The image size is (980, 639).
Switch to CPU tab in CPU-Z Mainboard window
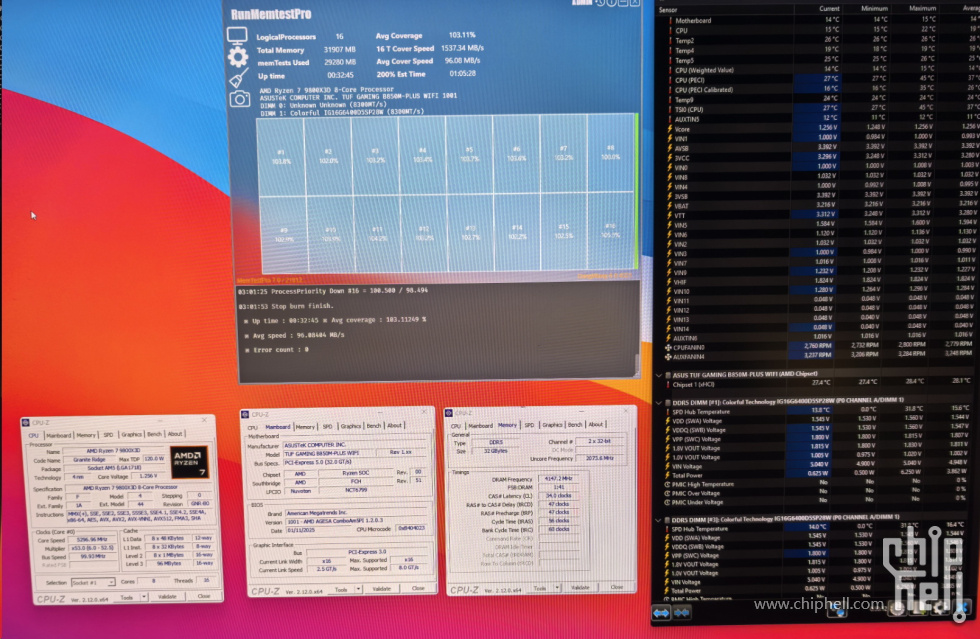pos(252,428)
